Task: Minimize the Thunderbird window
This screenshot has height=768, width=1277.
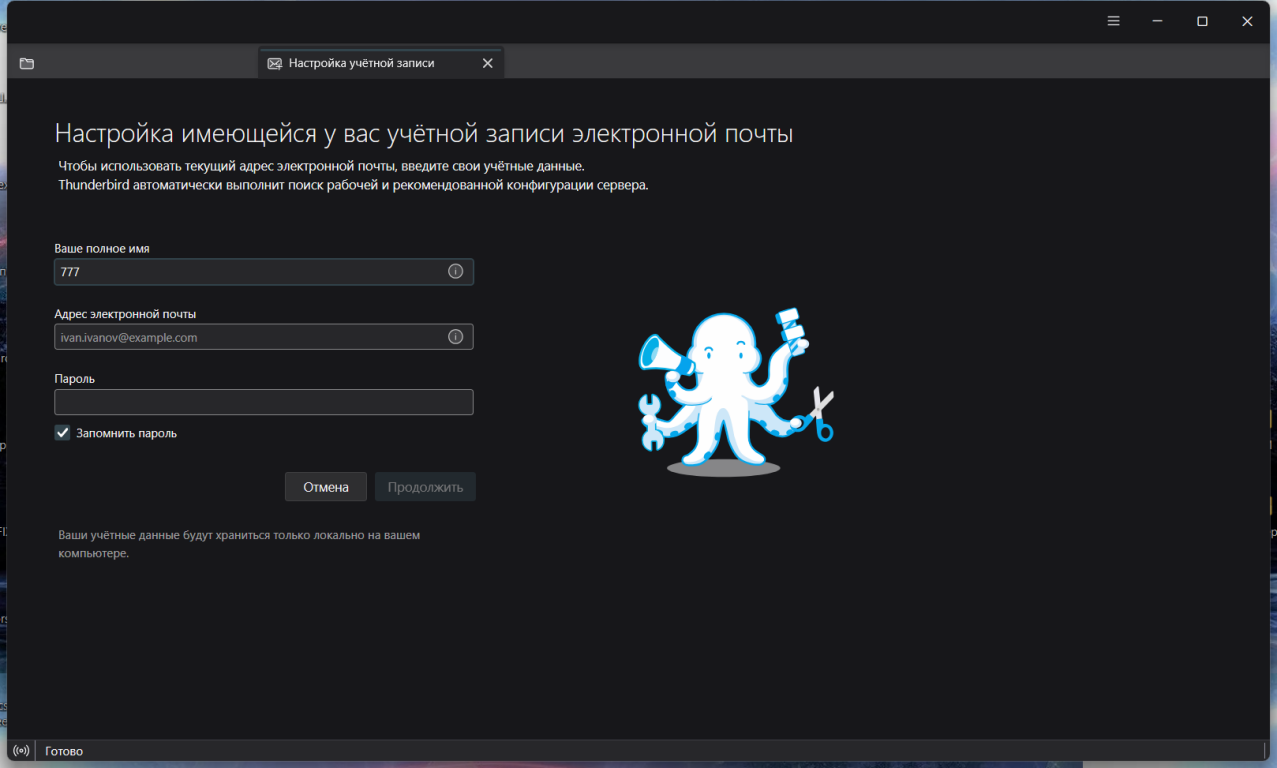Action: (x=1157, y=21)
